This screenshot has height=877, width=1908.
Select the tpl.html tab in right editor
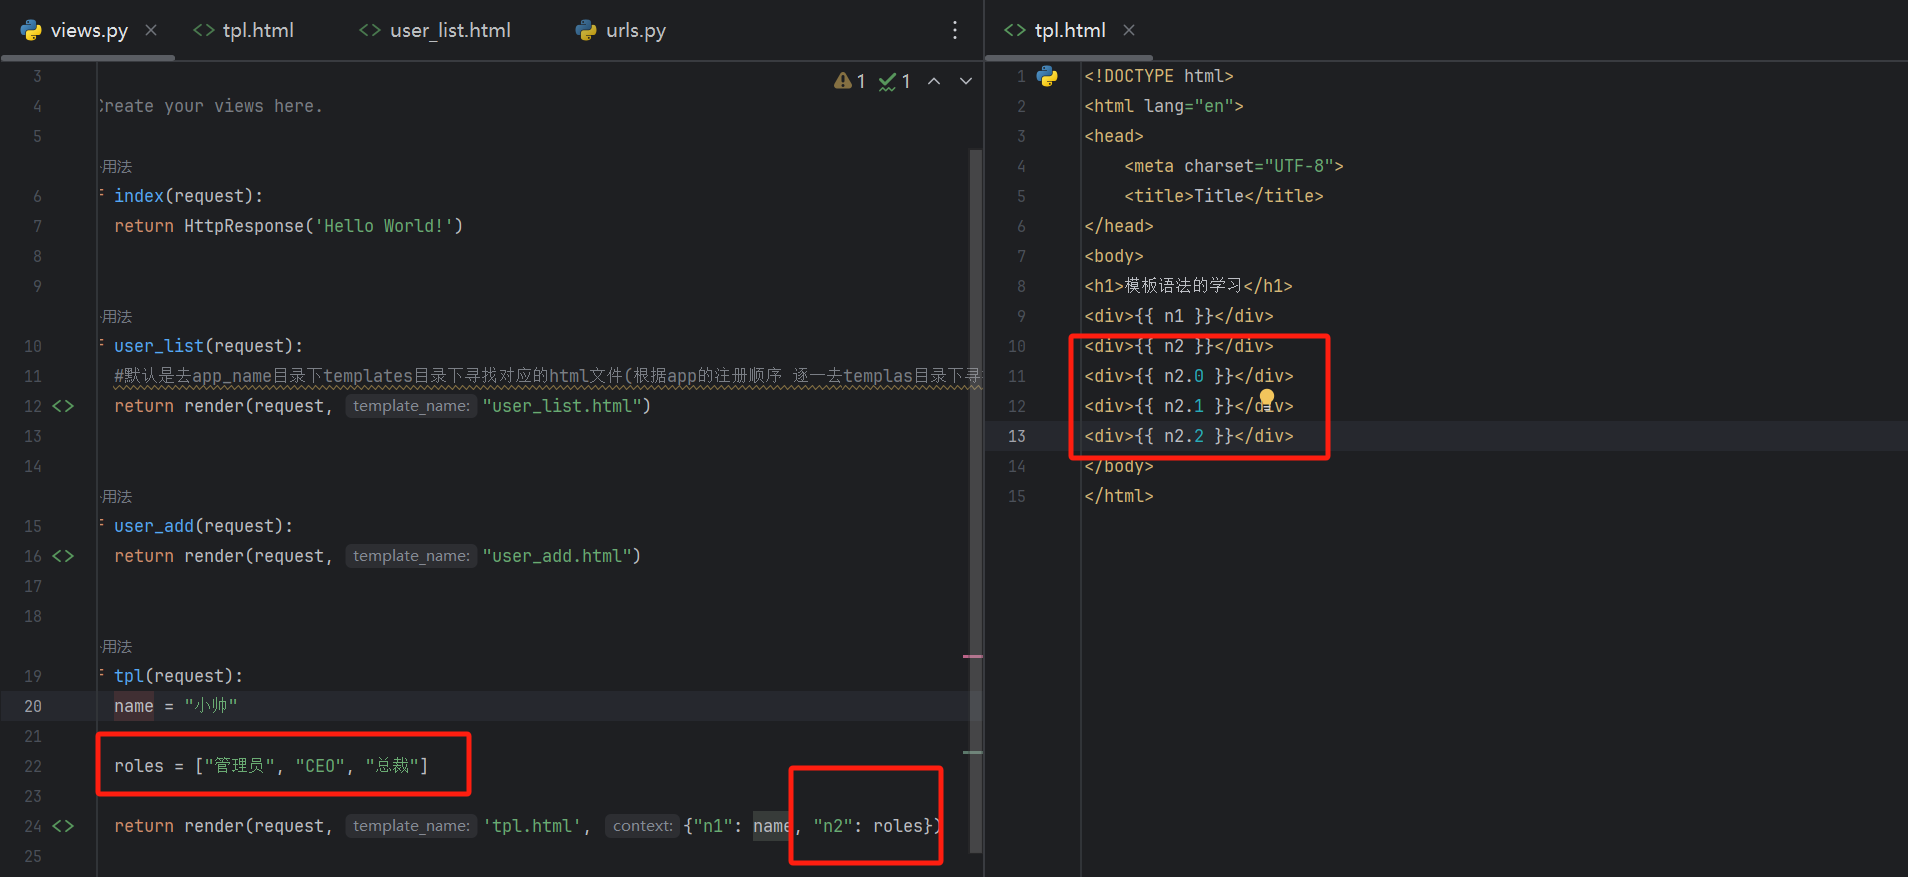point(1070,30)
